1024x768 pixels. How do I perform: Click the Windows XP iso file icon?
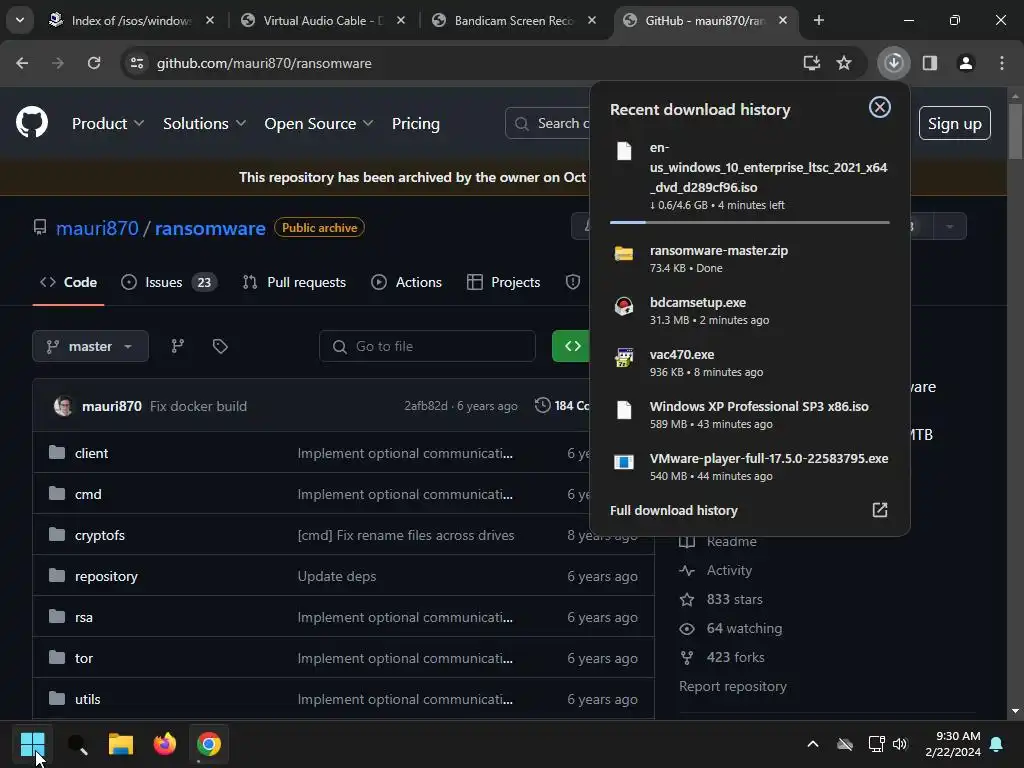click(x=624, y=410)
